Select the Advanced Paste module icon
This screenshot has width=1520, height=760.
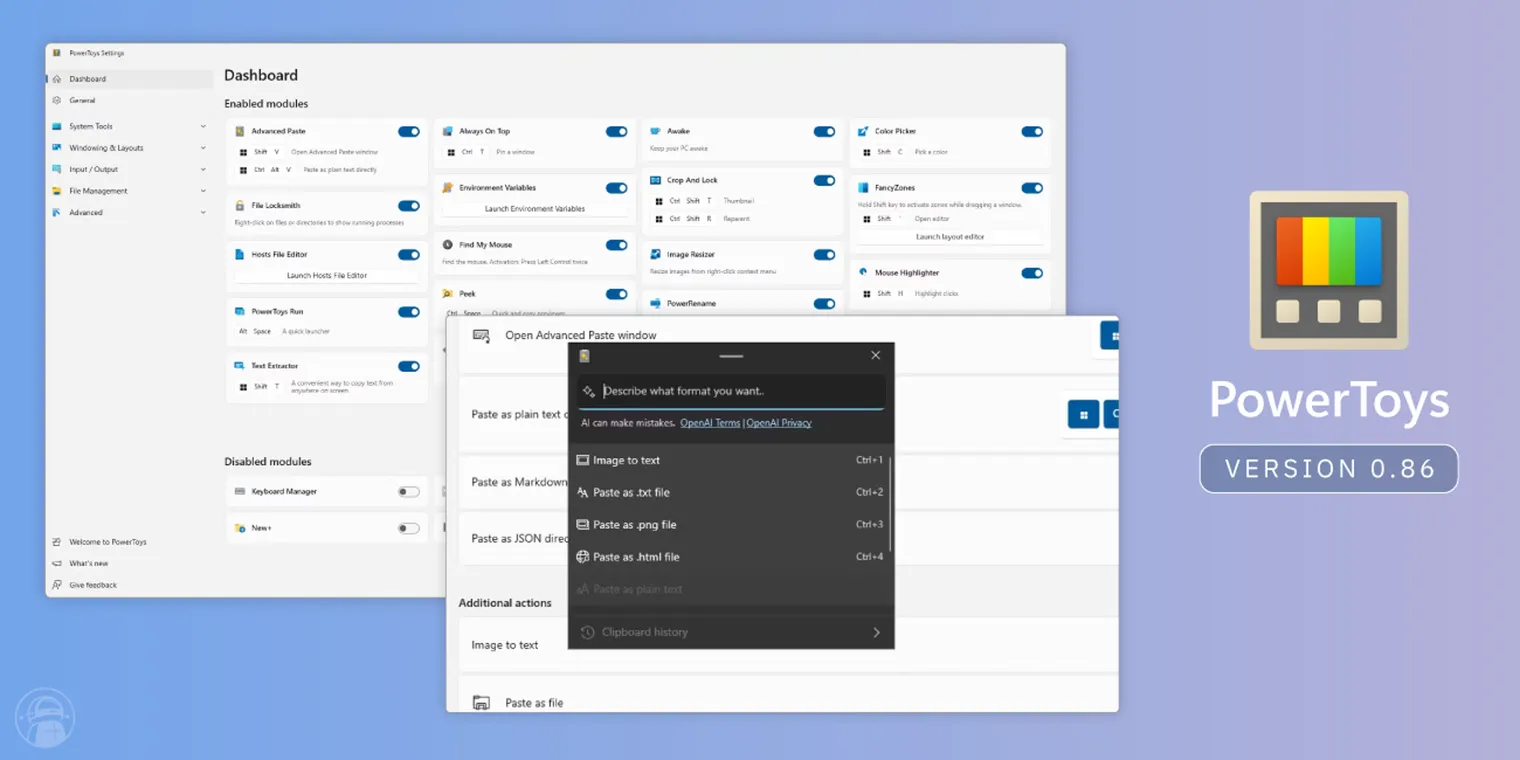(x=240, y=131)
